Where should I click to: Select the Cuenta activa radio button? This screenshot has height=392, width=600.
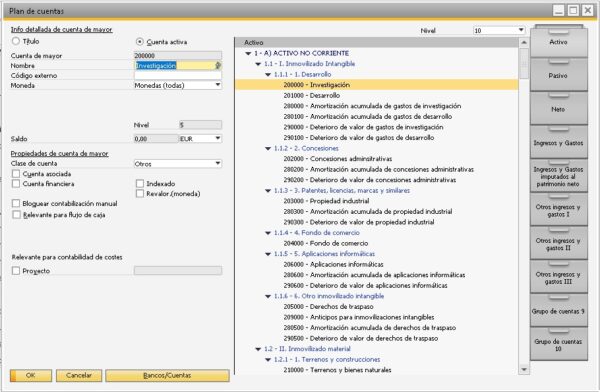coord(140,42)
